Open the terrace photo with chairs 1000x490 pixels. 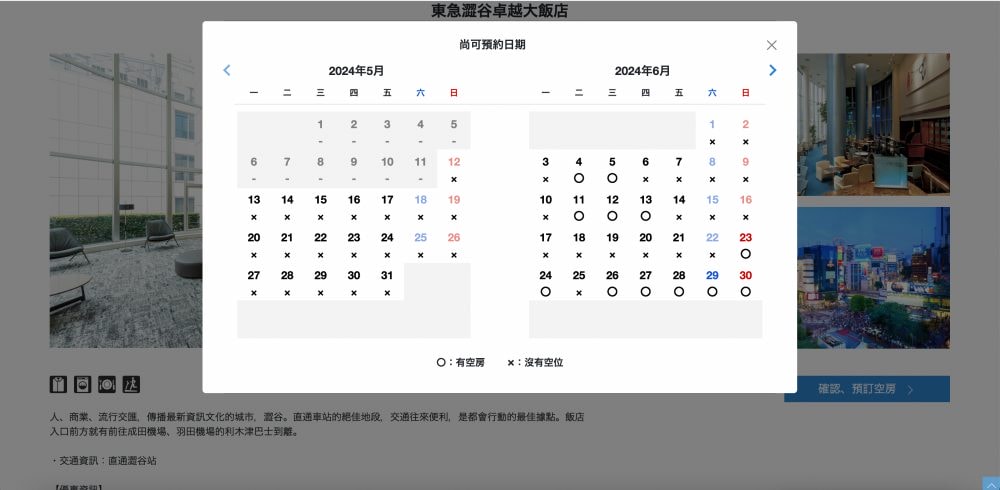click(126, 200)
